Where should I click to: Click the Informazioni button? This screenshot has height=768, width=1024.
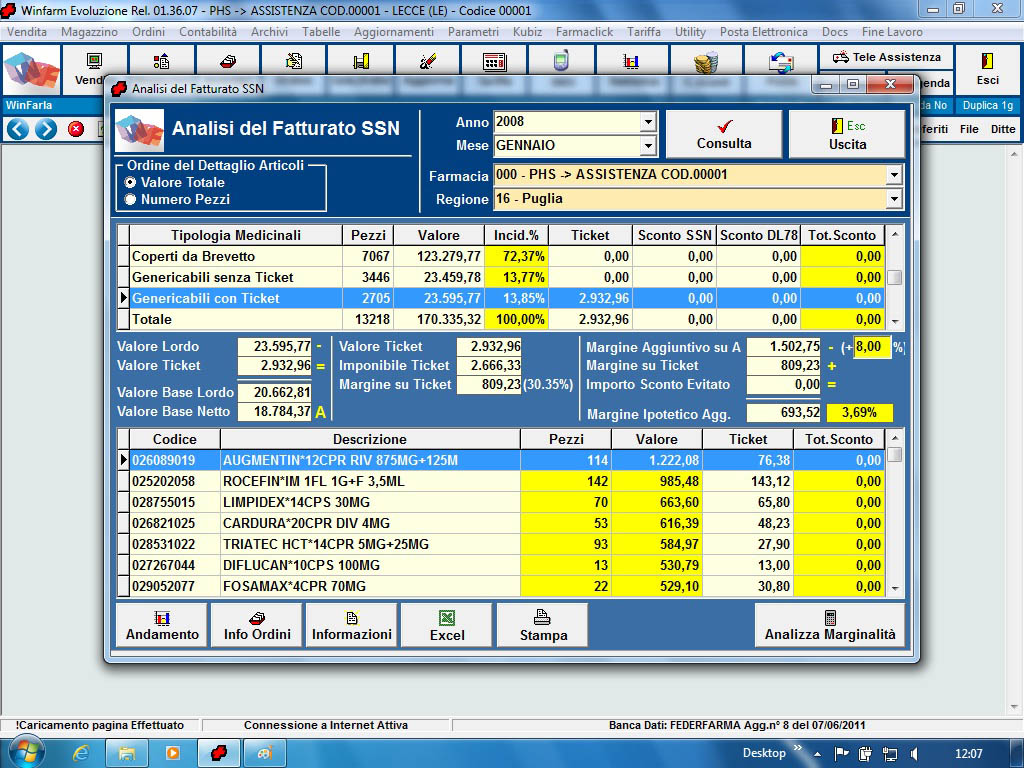[352, 625]
